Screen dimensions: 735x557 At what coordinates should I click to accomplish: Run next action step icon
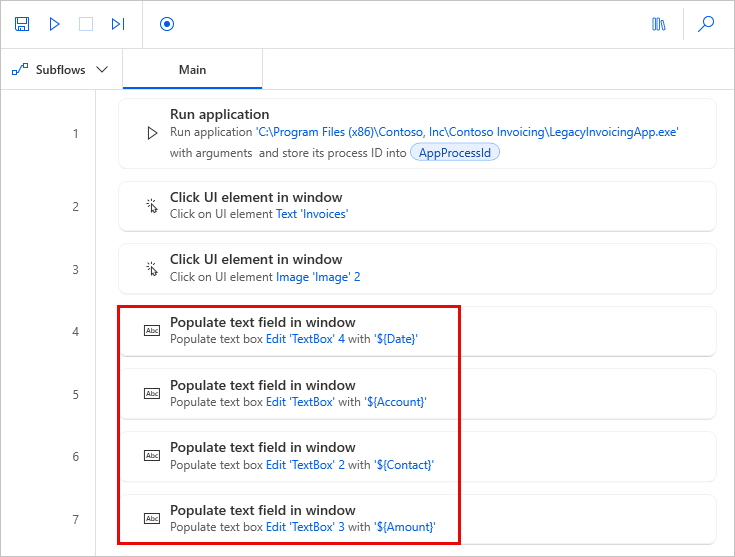(118, 24)
